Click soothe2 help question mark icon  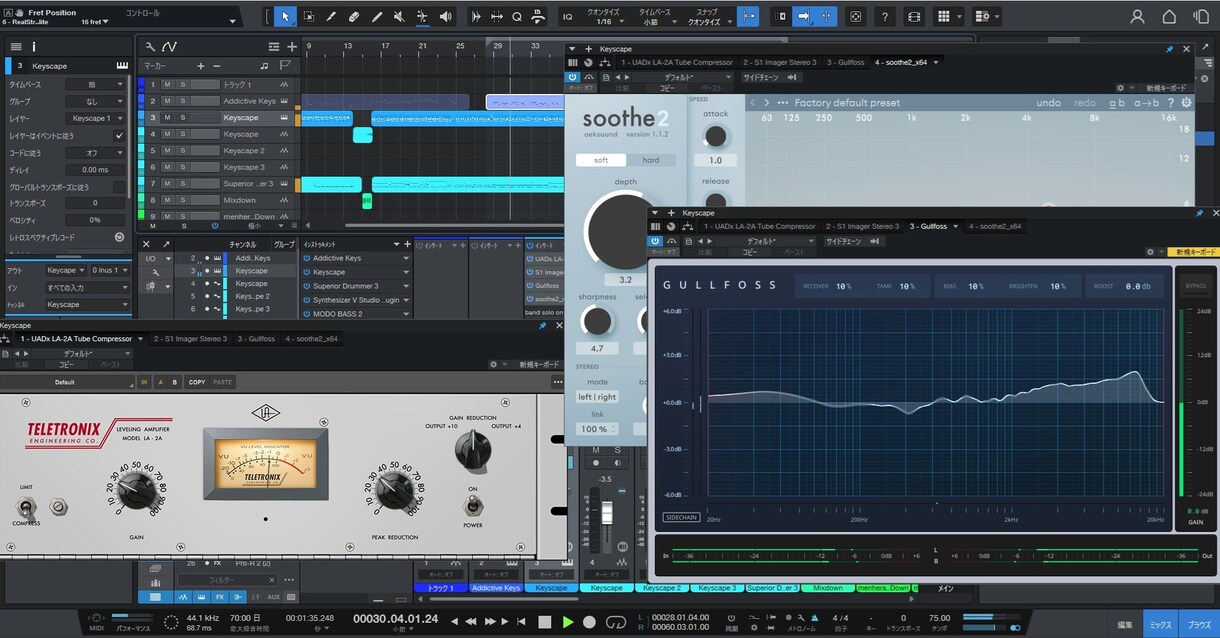tap(1172, 102)
